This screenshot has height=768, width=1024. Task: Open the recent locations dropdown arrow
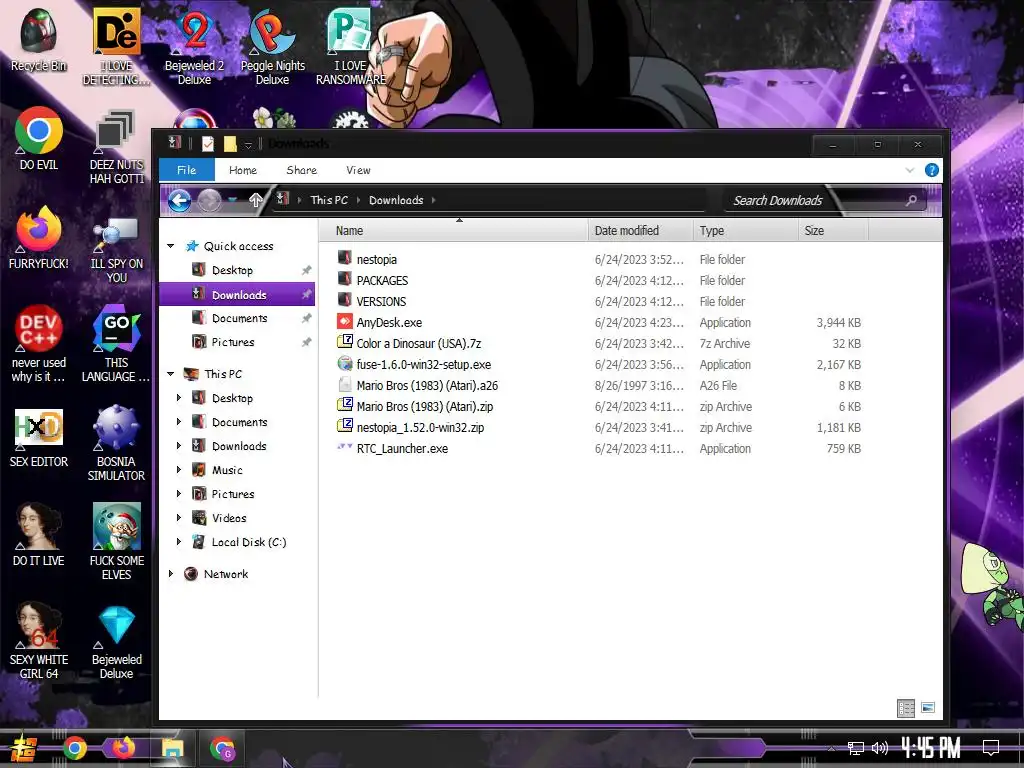point(232,200)
